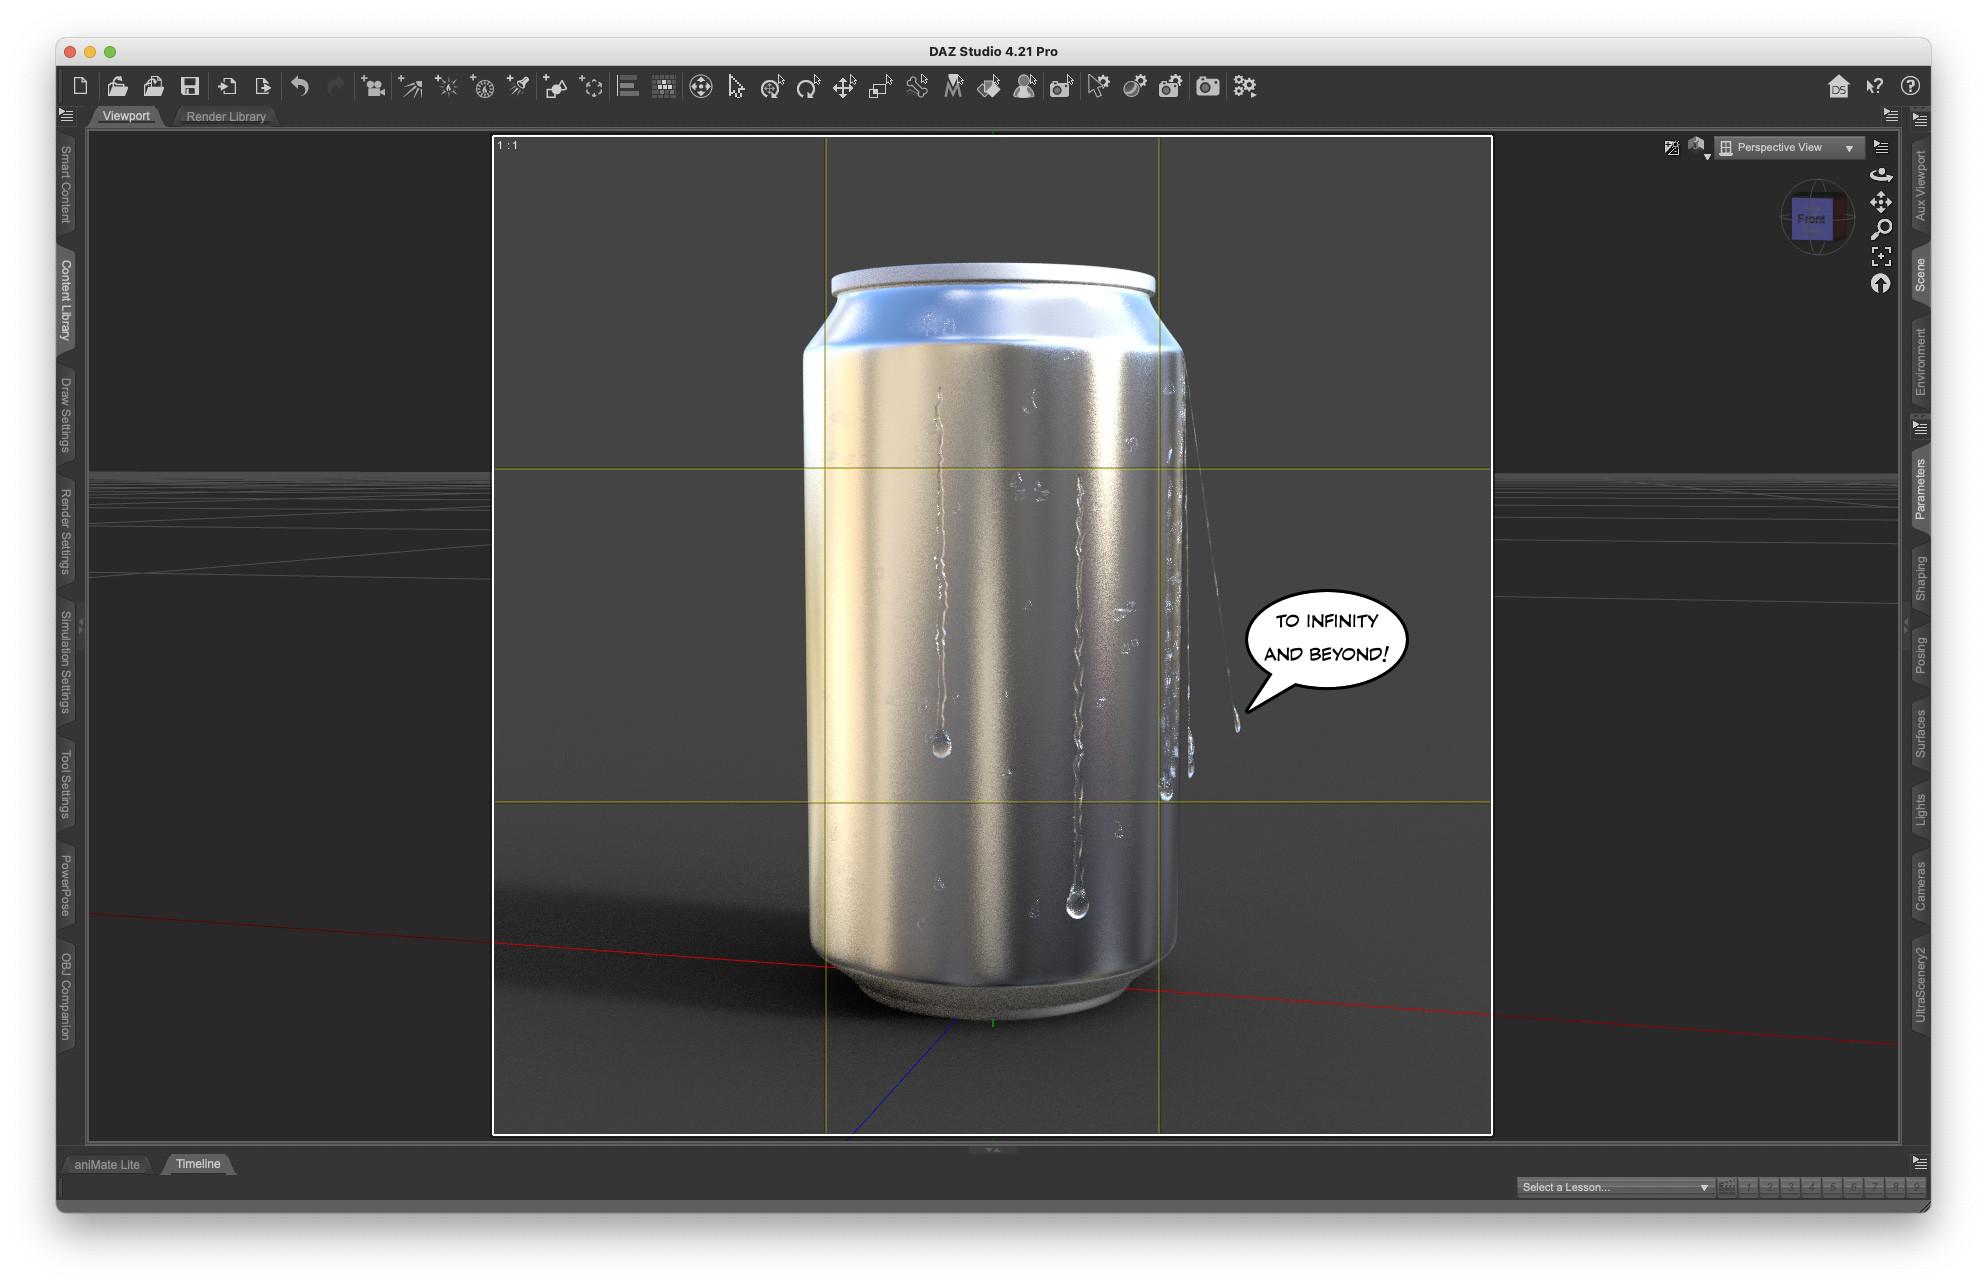Select the Rotate tool in toolbar

tap(807, 87)
